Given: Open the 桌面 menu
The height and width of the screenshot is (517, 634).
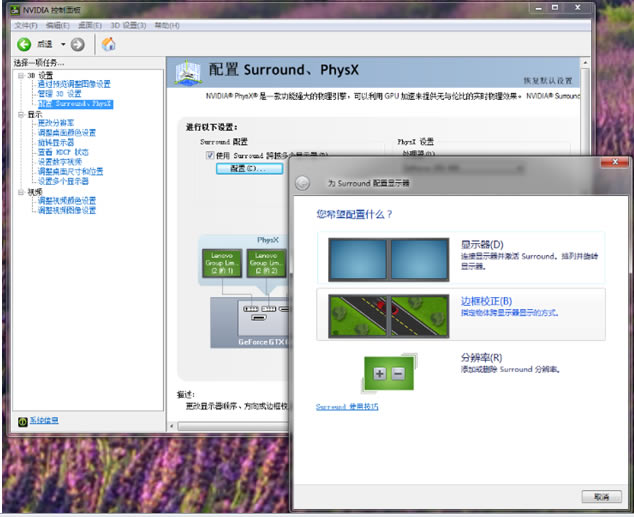Looking at the screenshot, I should pos(90,25).
